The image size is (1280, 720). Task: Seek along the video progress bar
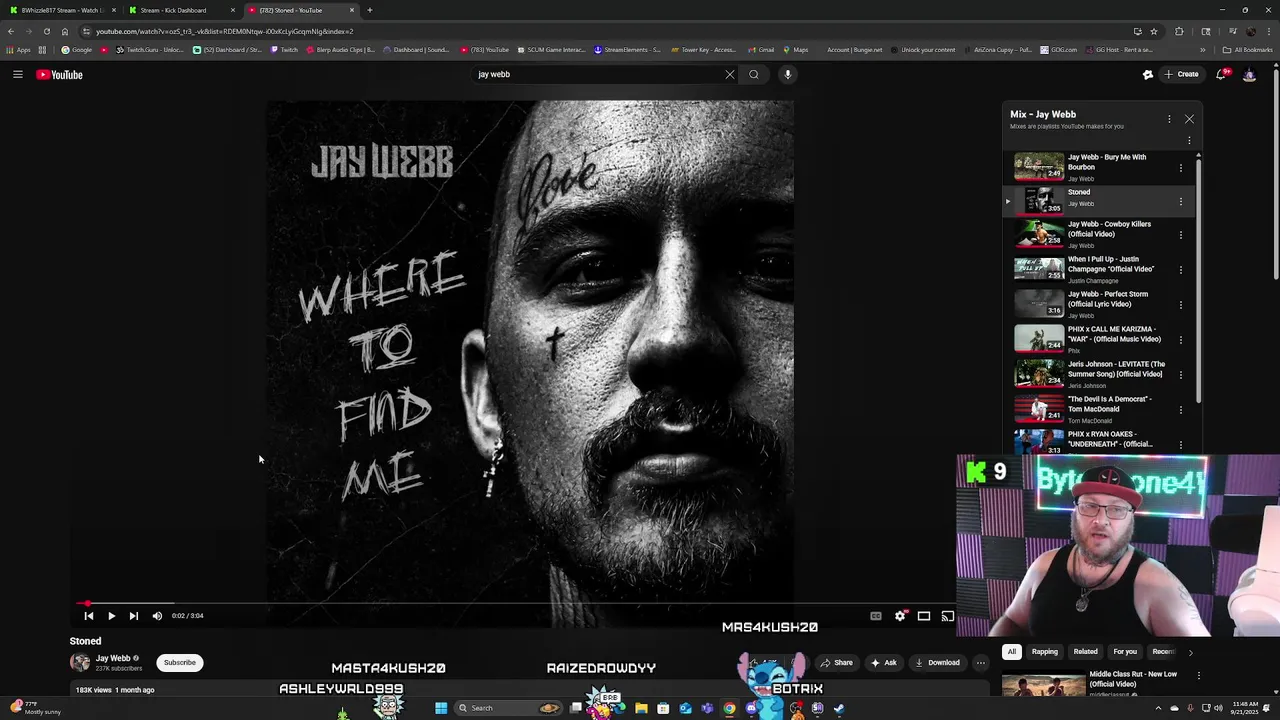[x=518, y=604]
